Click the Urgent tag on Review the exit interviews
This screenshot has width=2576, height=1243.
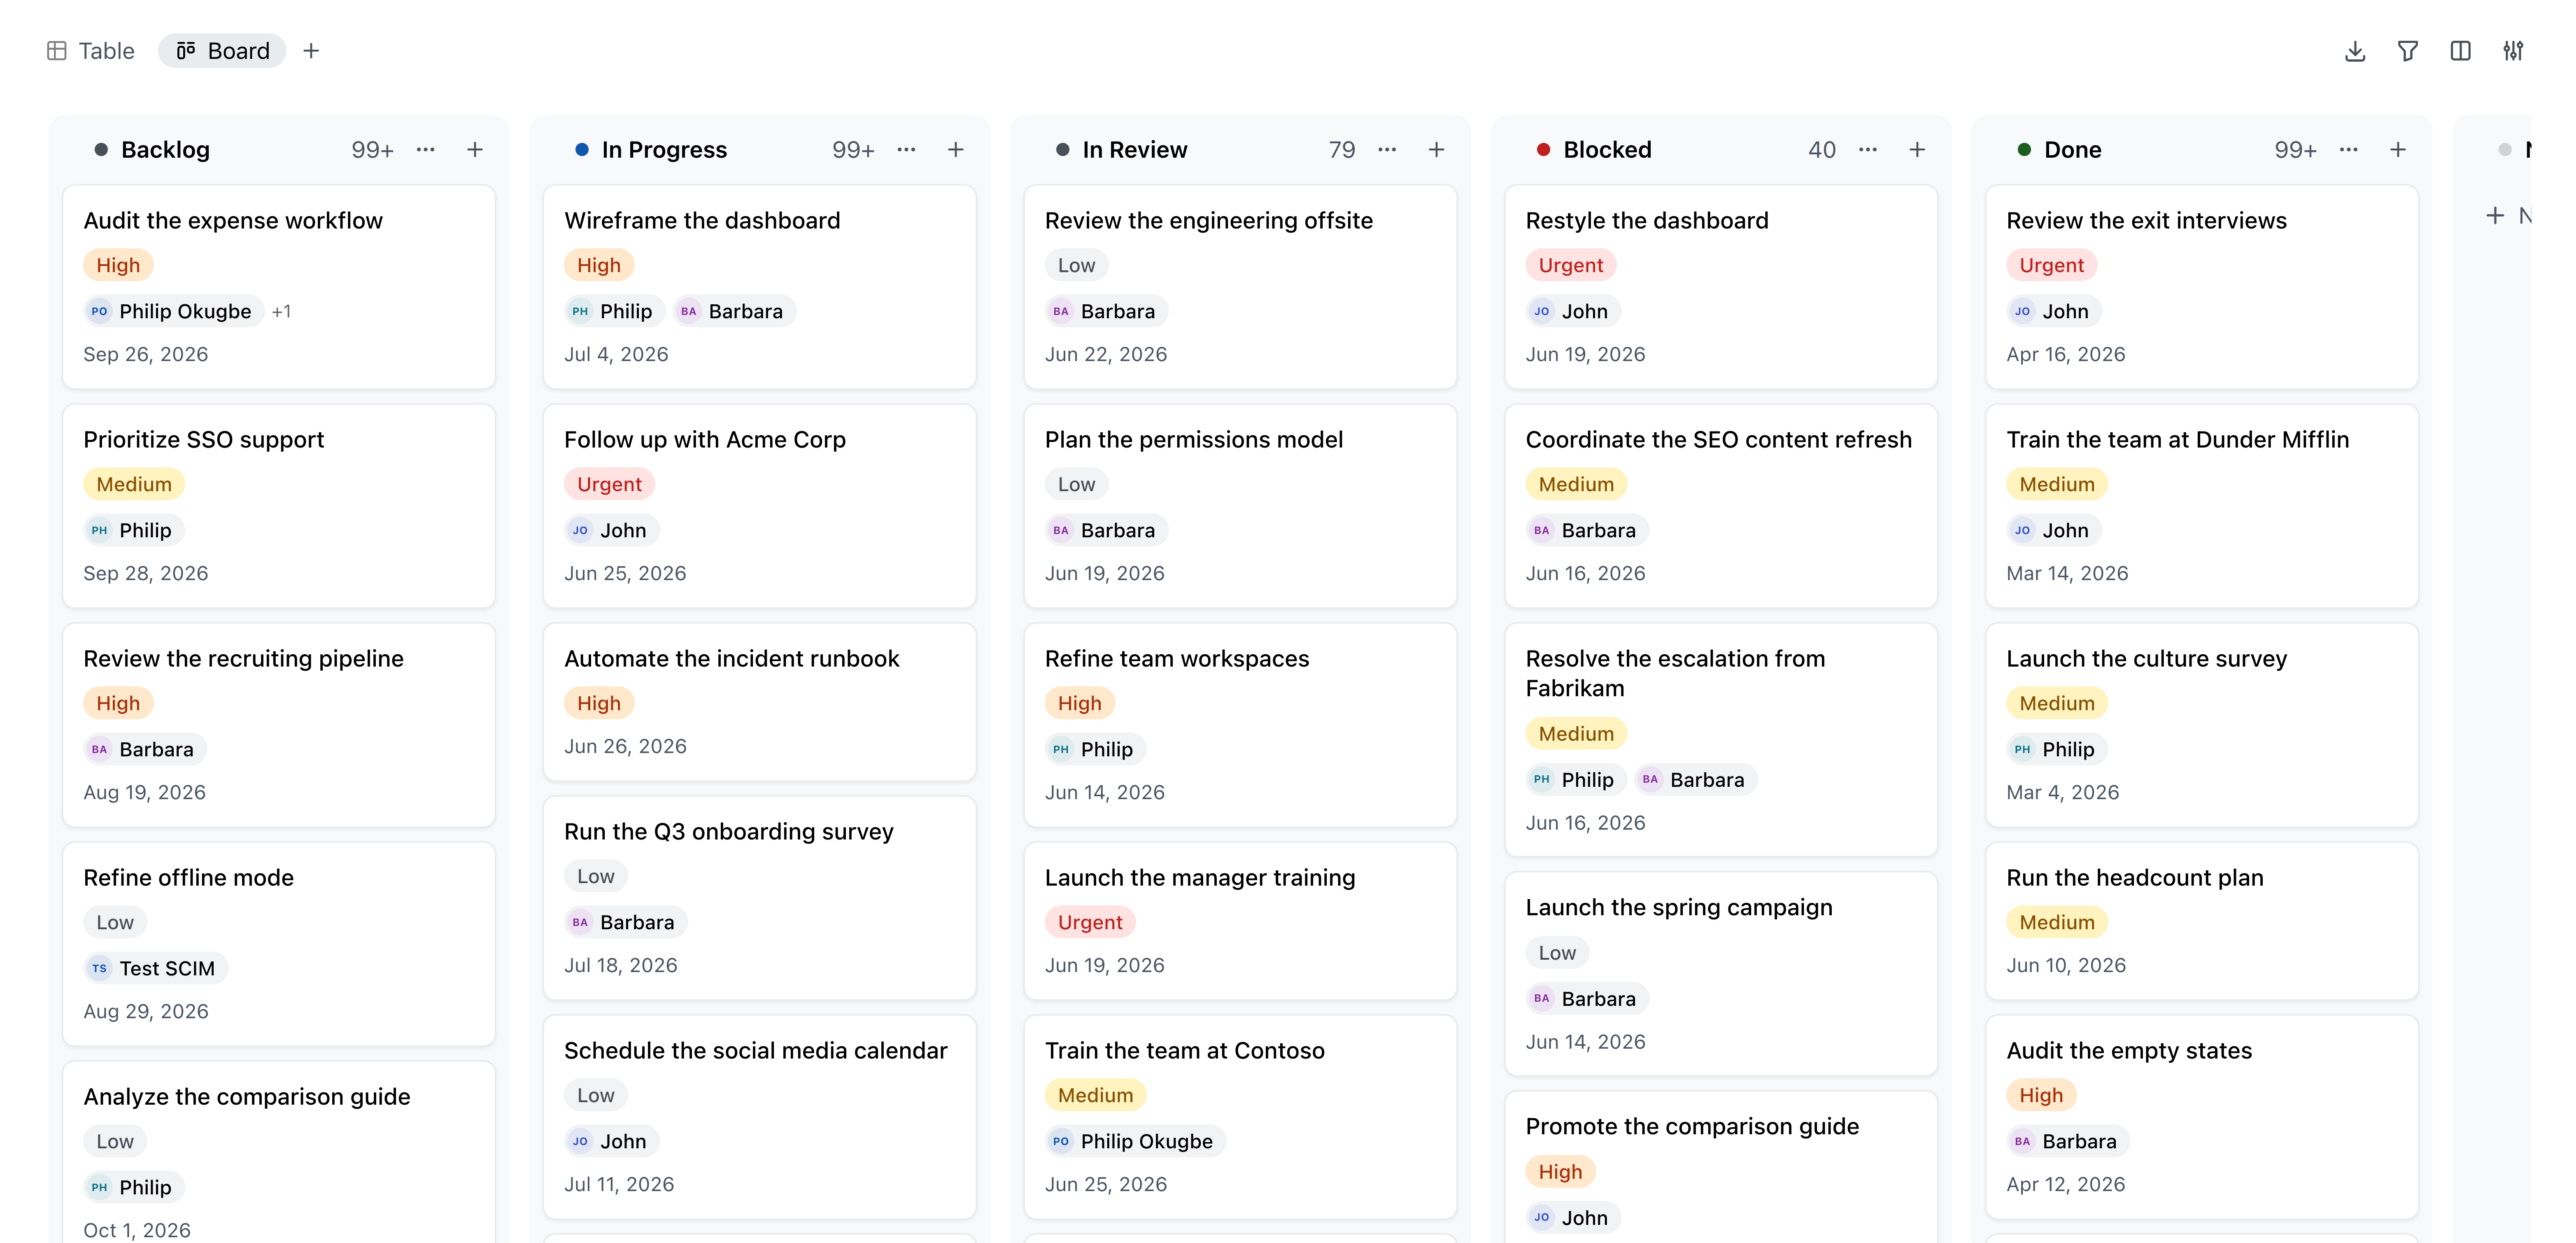pyautogui.click(x=2051, y=266)
